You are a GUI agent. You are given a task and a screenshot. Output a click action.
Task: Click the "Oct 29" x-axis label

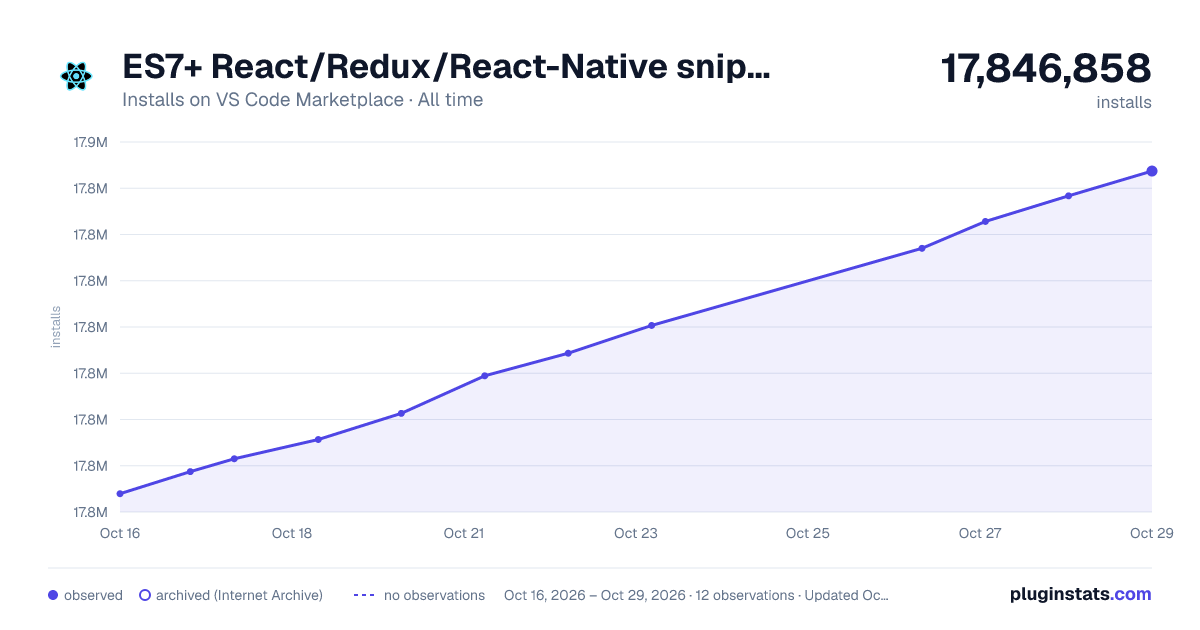(1151, 533)
